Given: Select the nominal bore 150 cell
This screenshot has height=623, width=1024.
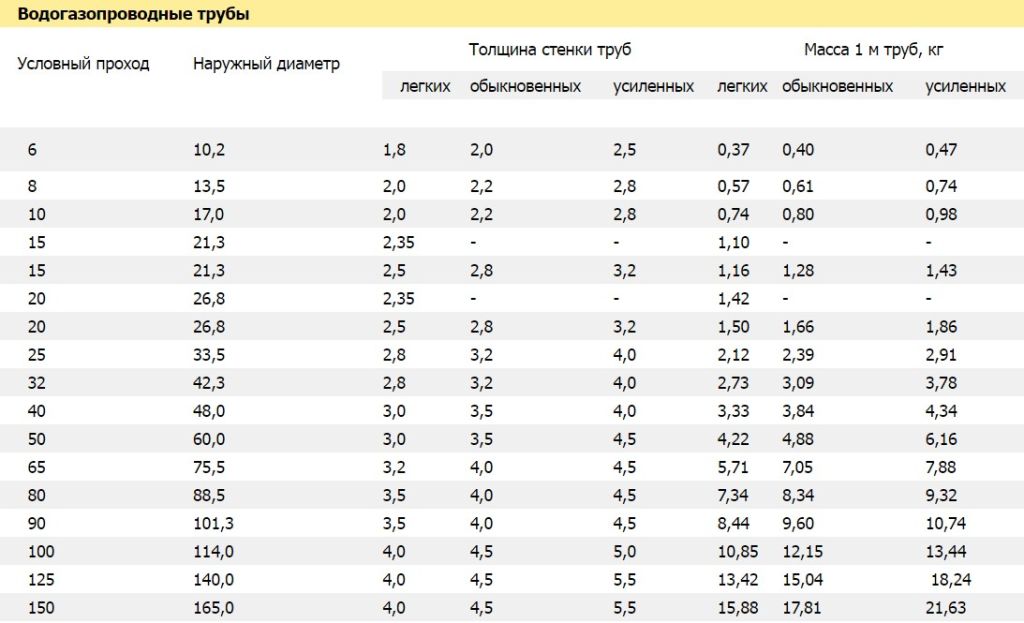Looking at the screenshot, I should click(41, 607).
